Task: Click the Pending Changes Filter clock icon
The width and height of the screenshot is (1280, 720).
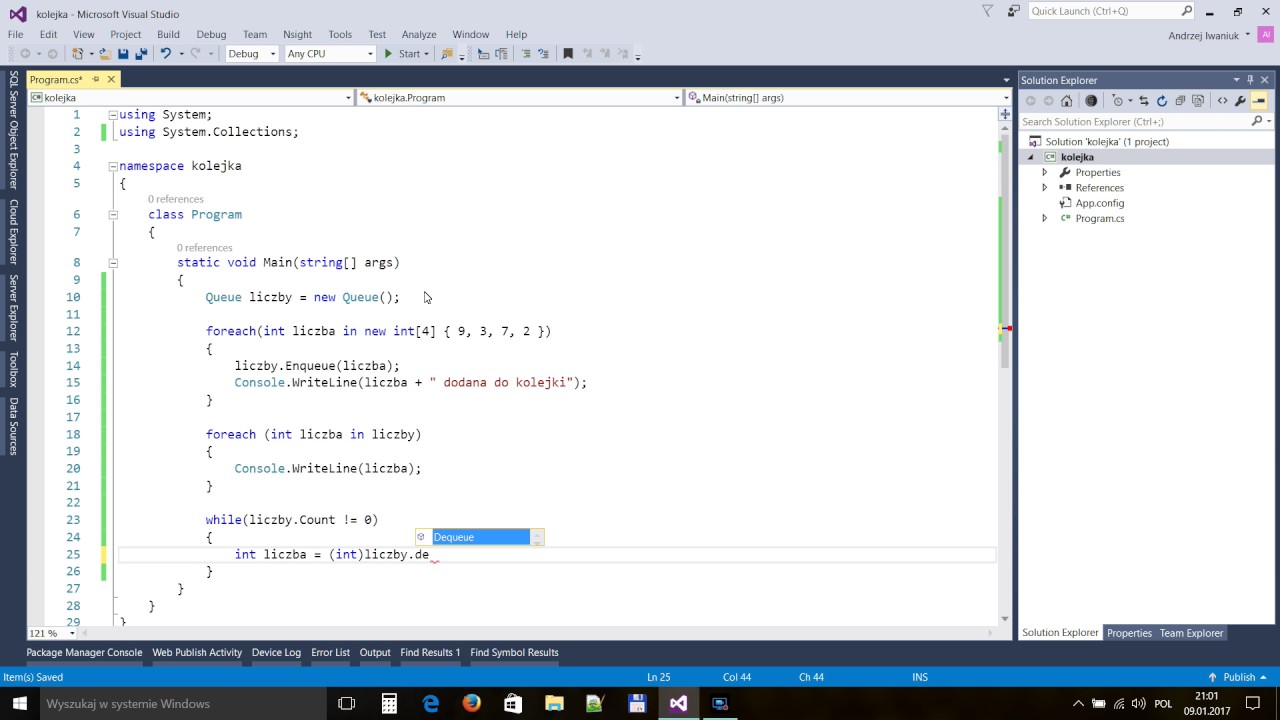Action: [x=1117, y=101]
